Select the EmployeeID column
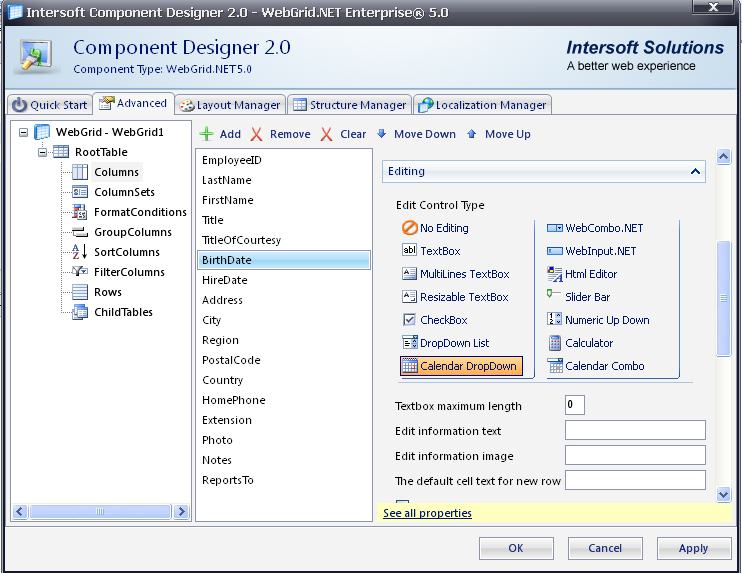The height and width of the screenshot is (573, 742). [x=283, y=160]
